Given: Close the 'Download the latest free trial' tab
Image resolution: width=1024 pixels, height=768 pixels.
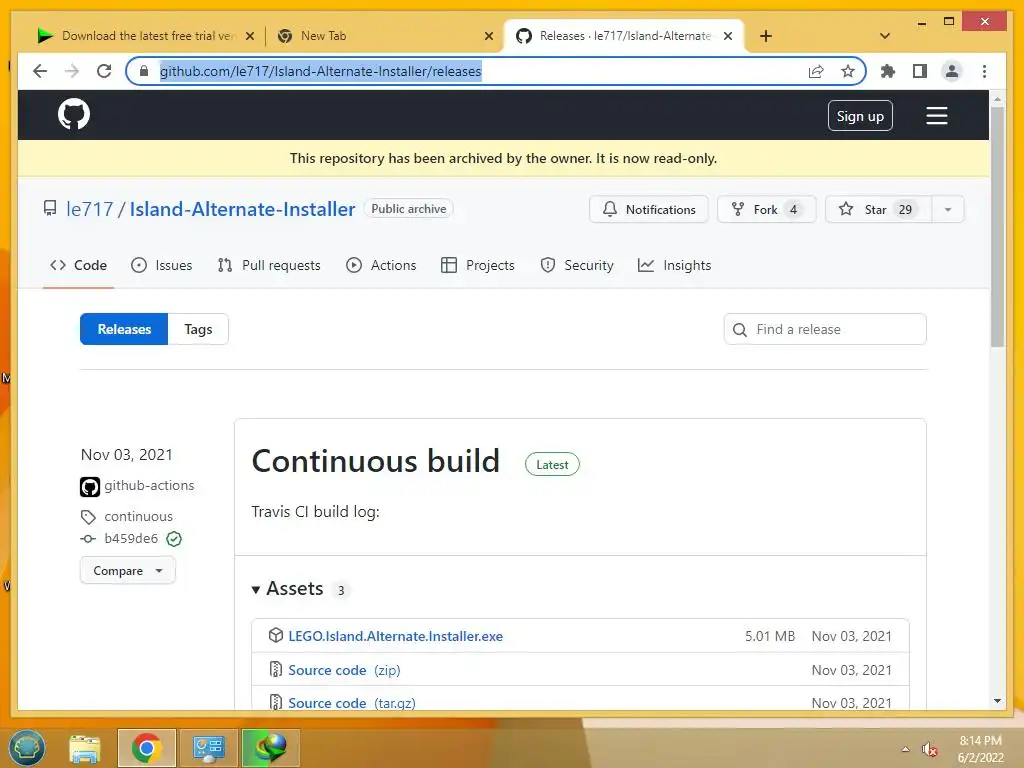Looking at the screenshot, I should [249, 36].
